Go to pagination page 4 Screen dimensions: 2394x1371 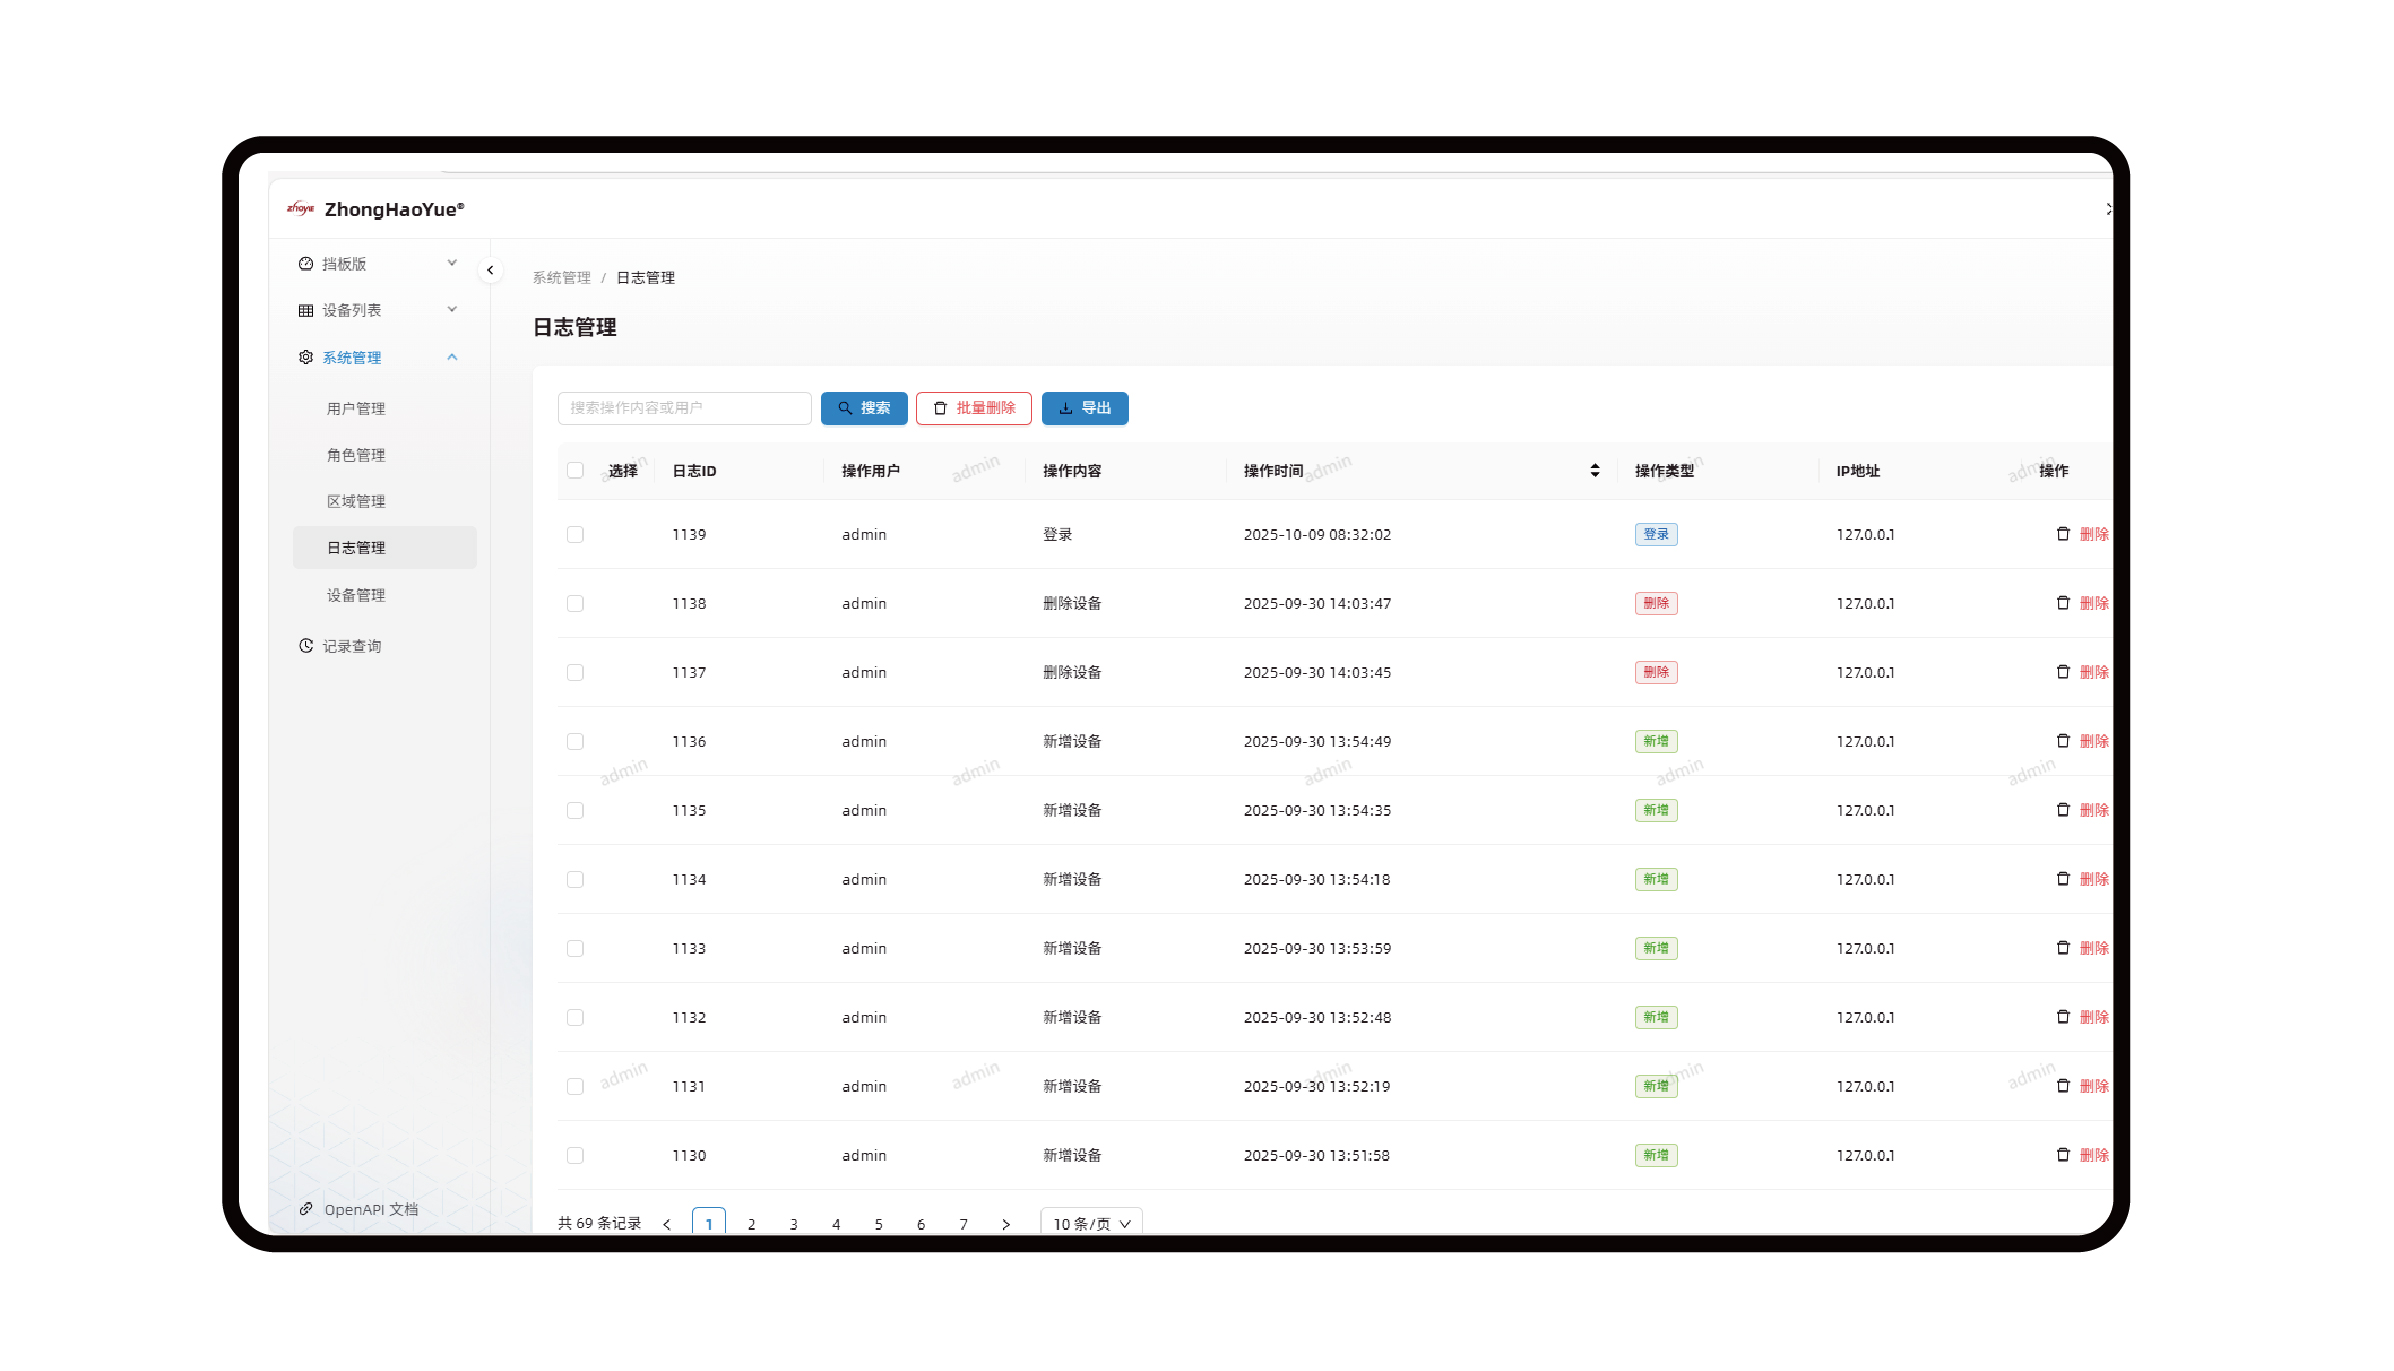[x=836, y=1224]
